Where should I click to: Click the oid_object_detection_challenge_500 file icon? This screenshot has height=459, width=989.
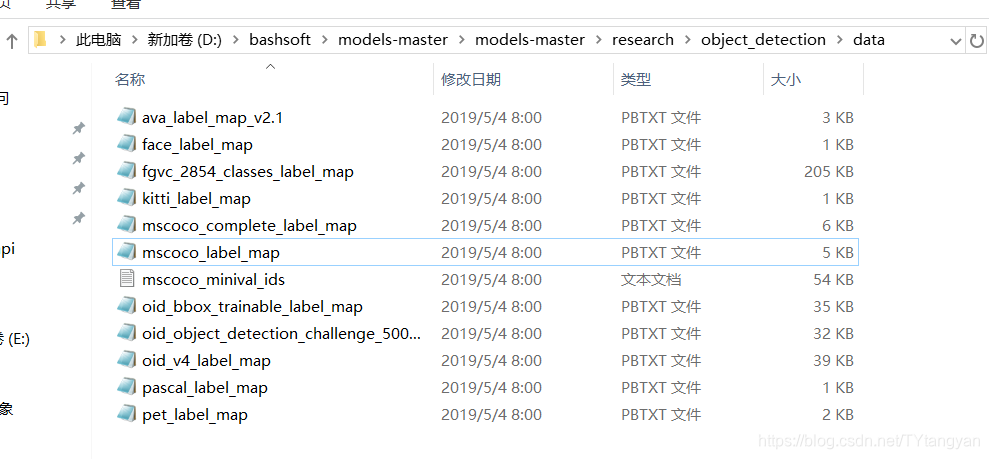127,333
